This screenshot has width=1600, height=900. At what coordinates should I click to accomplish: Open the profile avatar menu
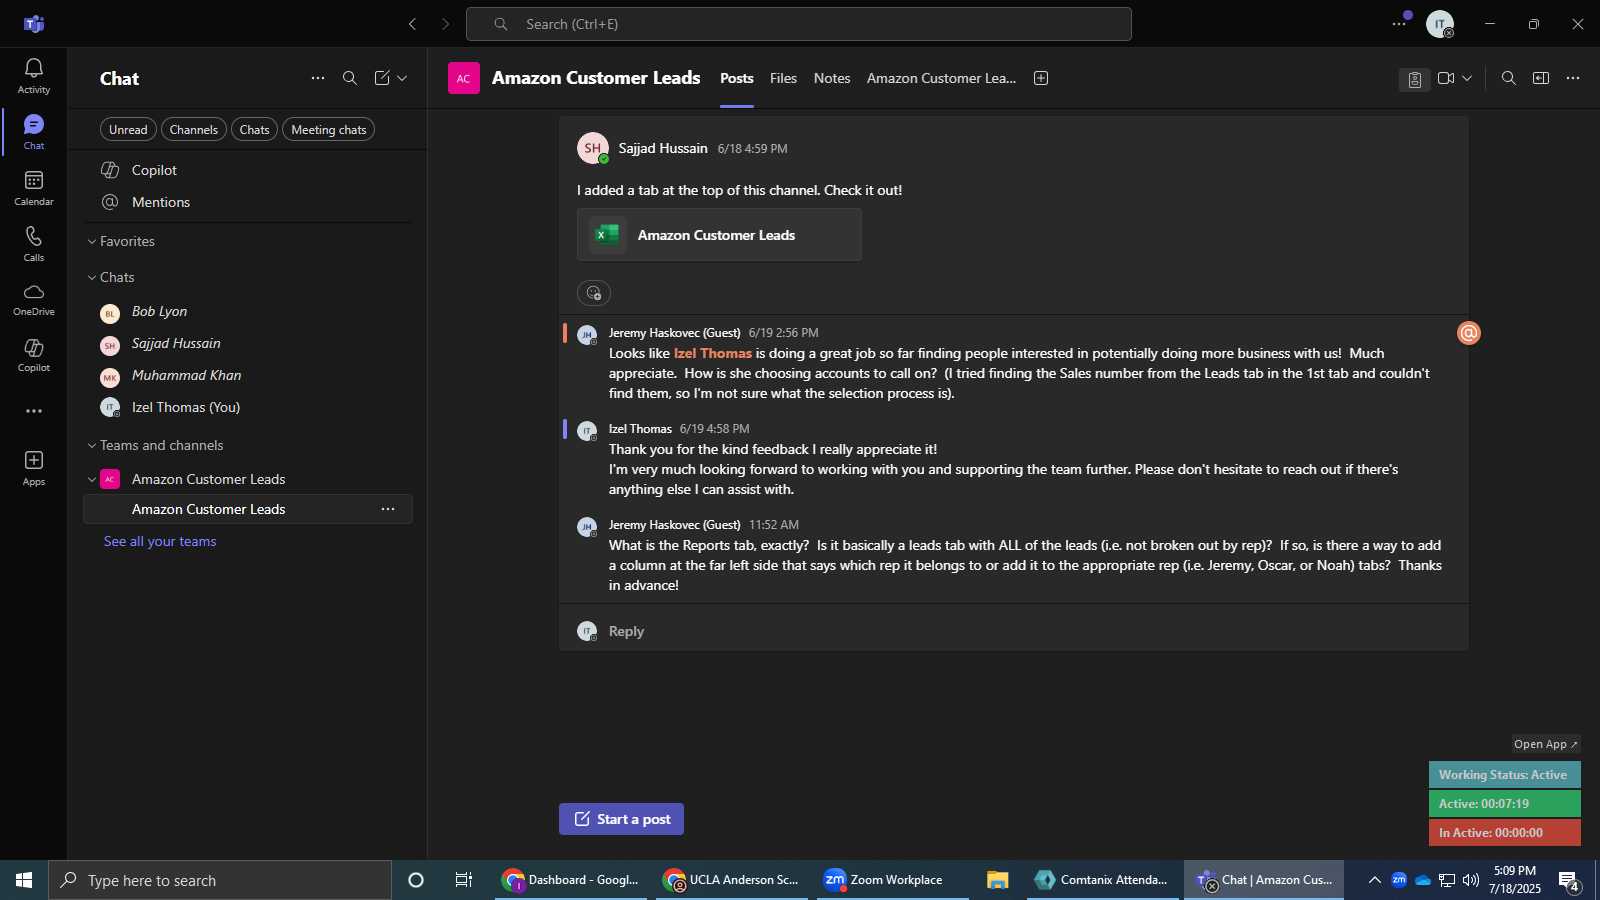(x=1440, y=24)
